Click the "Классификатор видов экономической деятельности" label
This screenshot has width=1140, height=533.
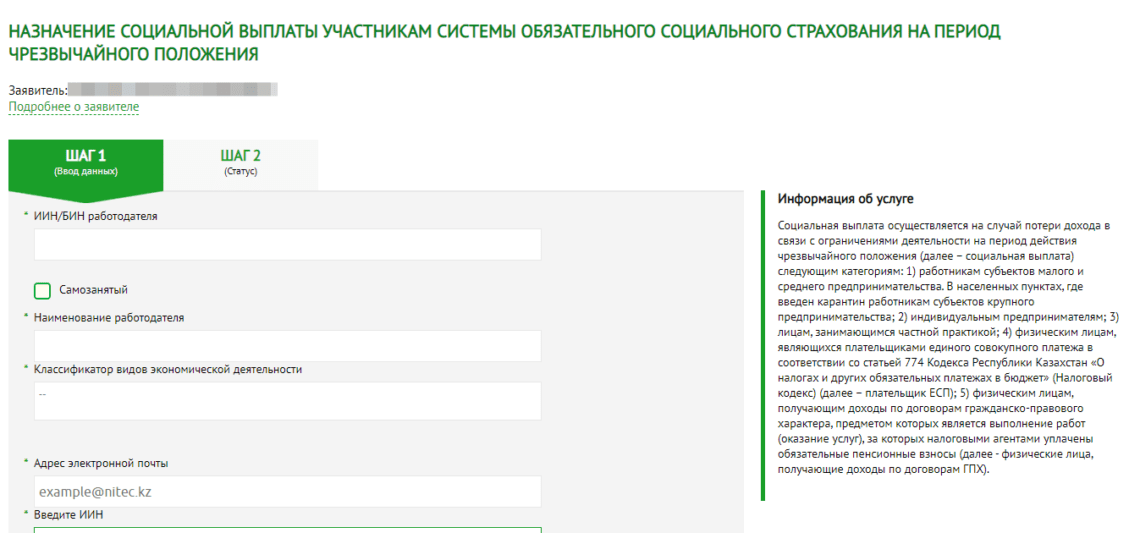pyautogui.click(x=167, y=369)
